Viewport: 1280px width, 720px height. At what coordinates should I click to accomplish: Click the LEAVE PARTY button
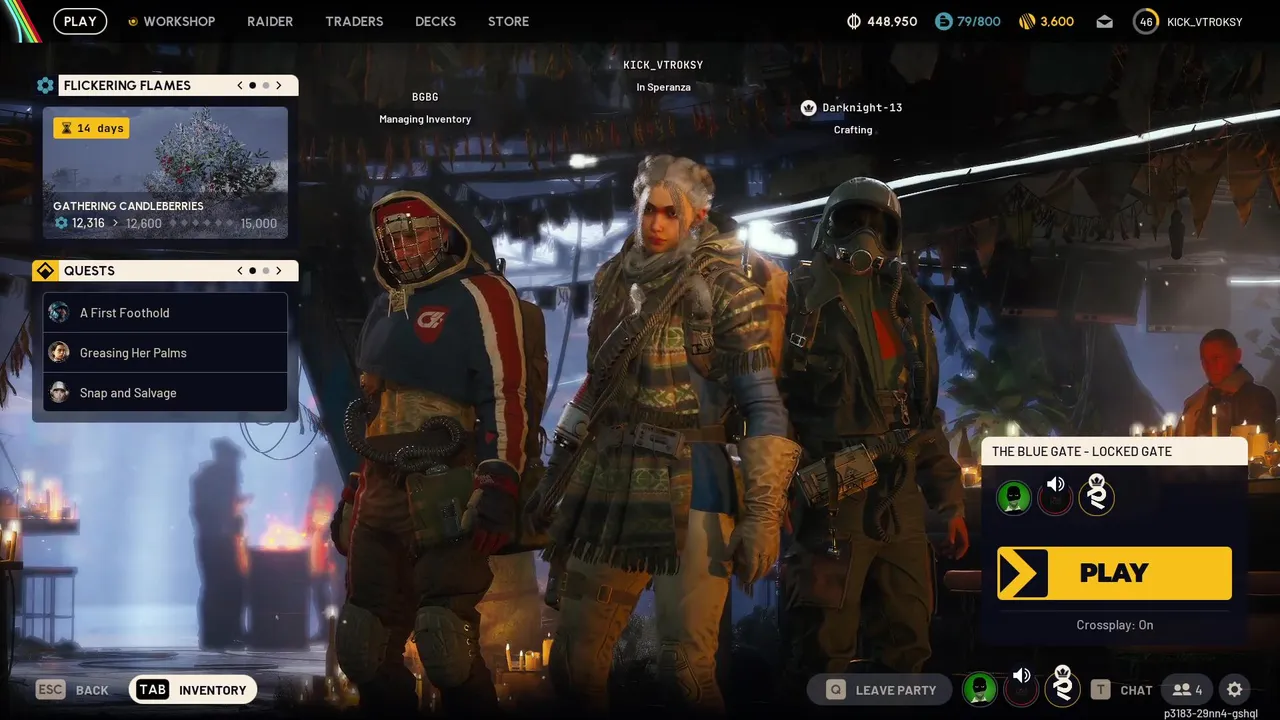click(880, 689)
